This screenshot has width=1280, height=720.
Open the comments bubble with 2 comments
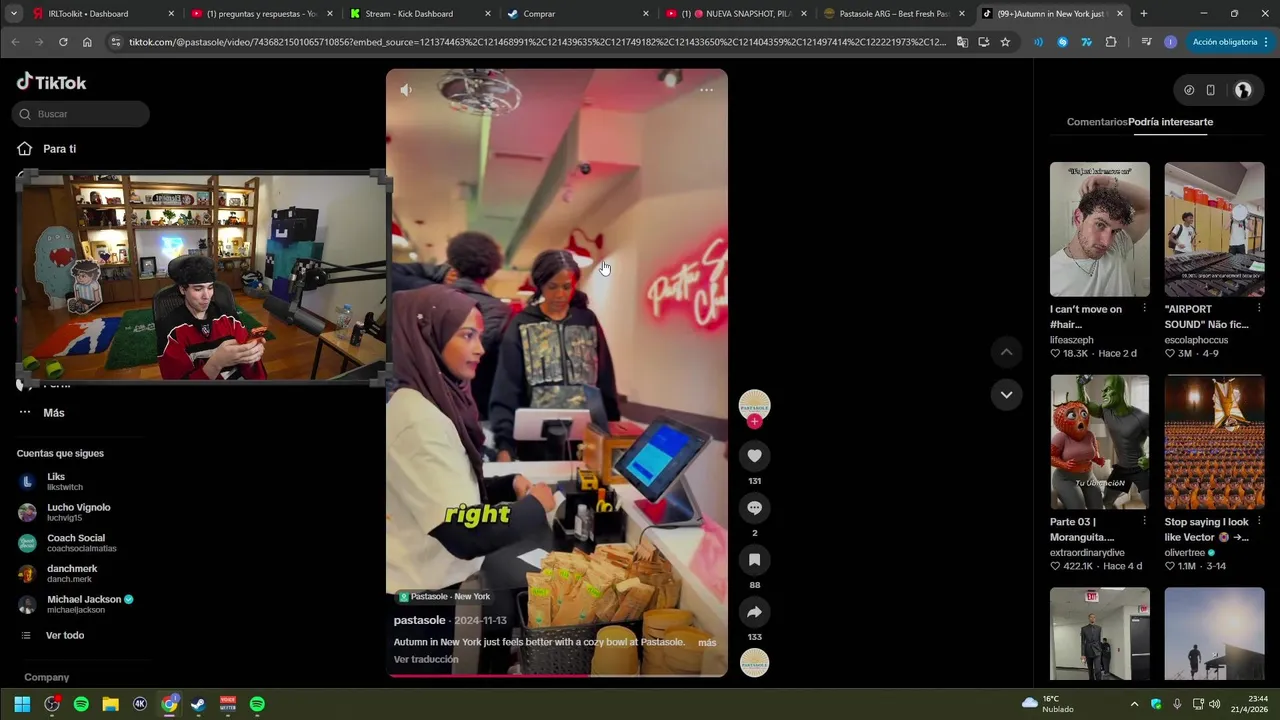754,508
